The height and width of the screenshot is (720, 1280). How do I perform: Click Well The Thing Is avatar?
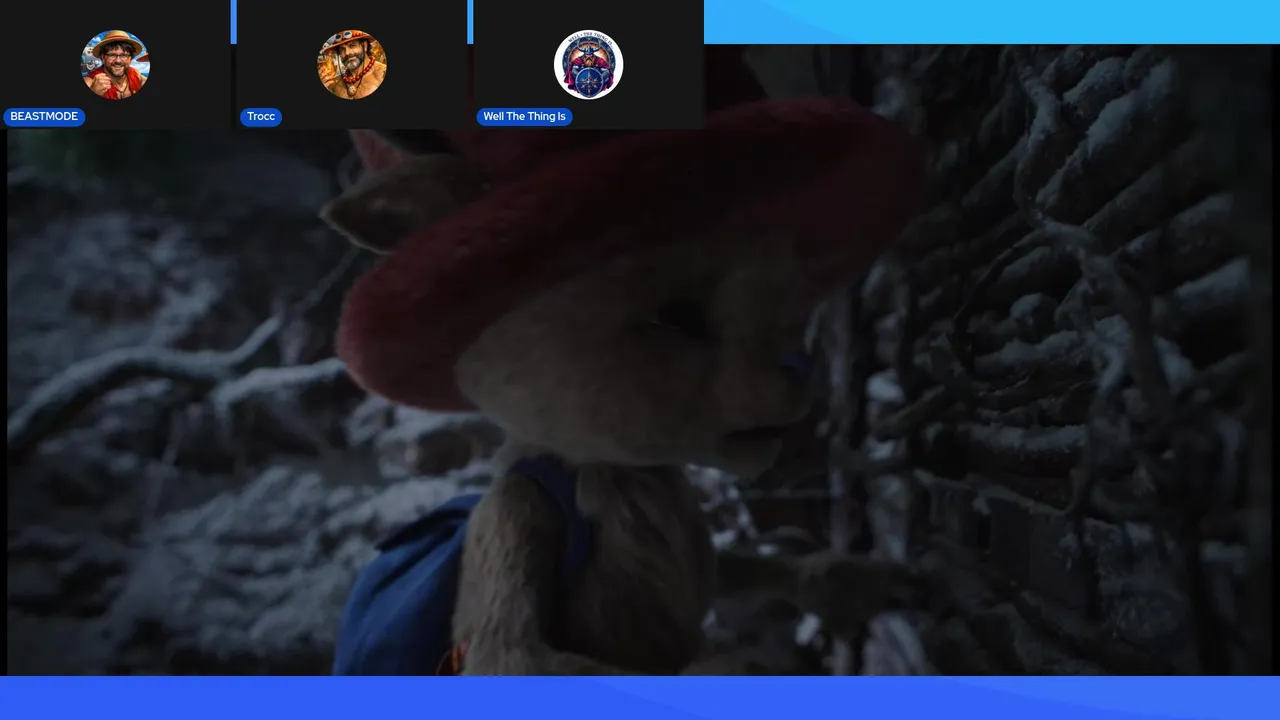(589, 64)
